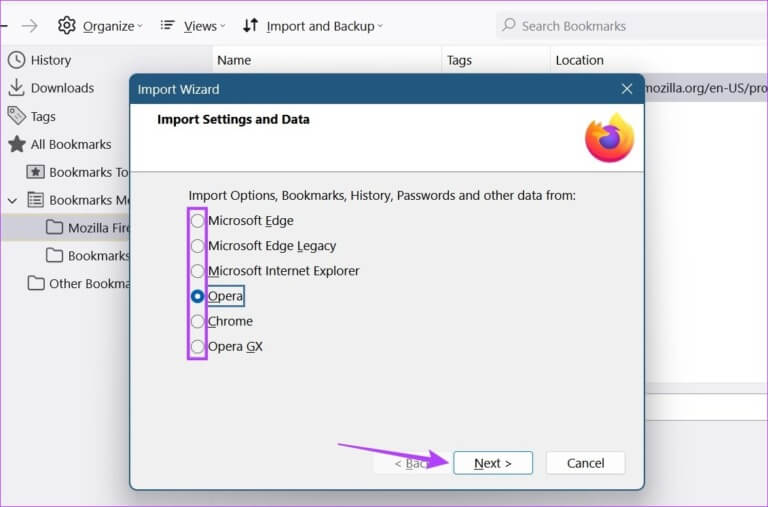Select the Microsoft Edge Legacy radio button
The image size is (768, 507).
coord(197,245)
